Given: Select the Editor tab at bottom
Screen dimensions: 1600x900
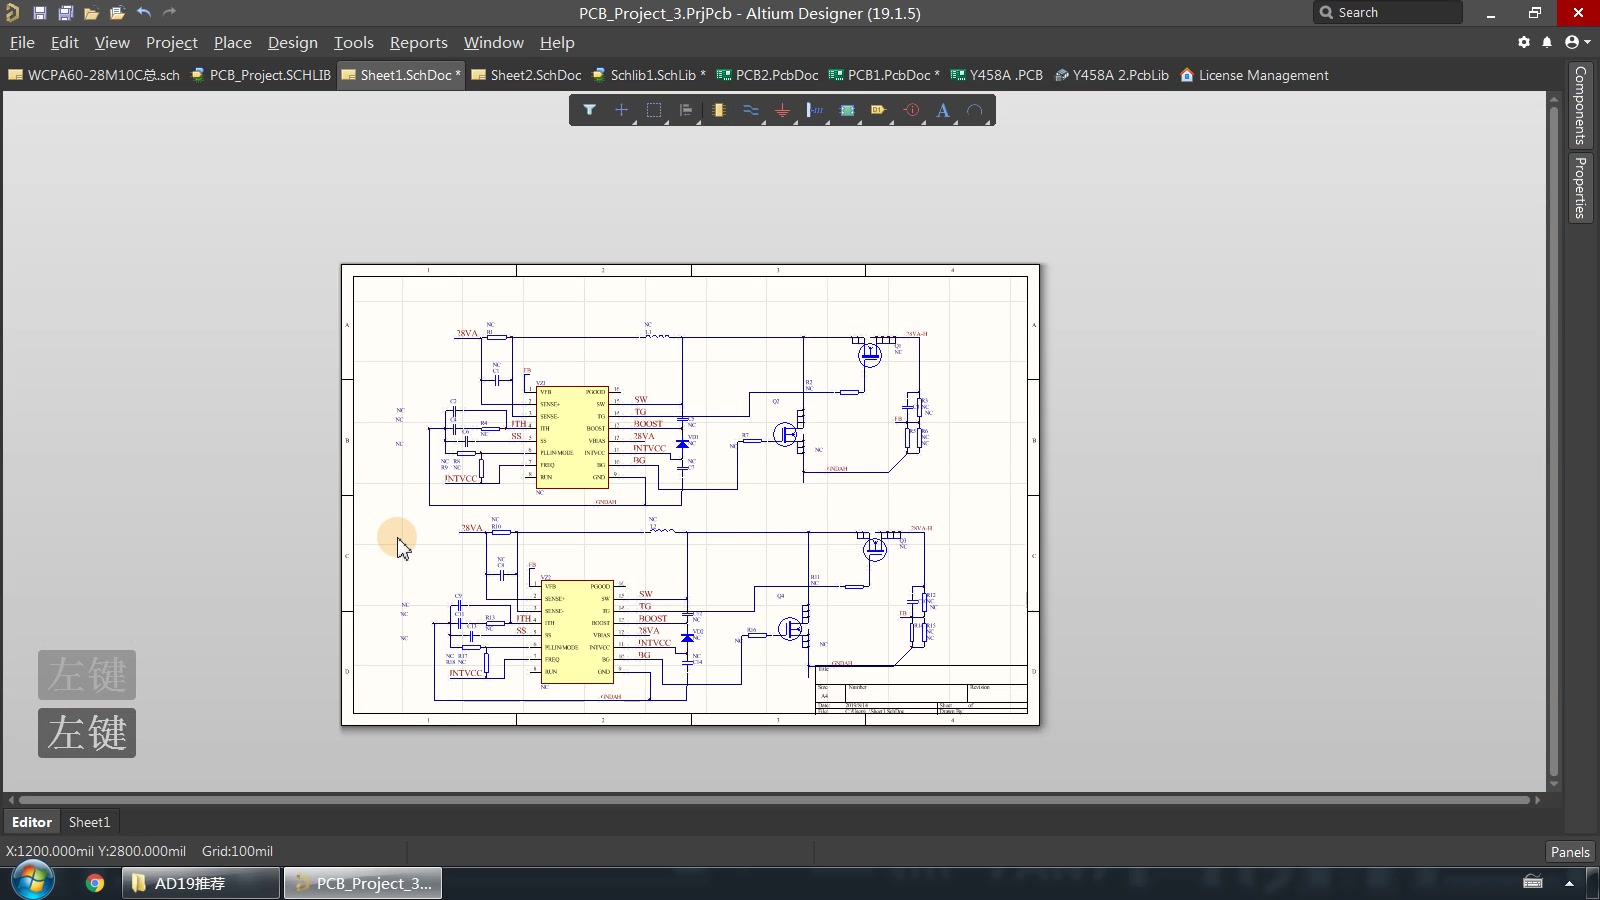Looking at the screenshot, I should (32, 822).
